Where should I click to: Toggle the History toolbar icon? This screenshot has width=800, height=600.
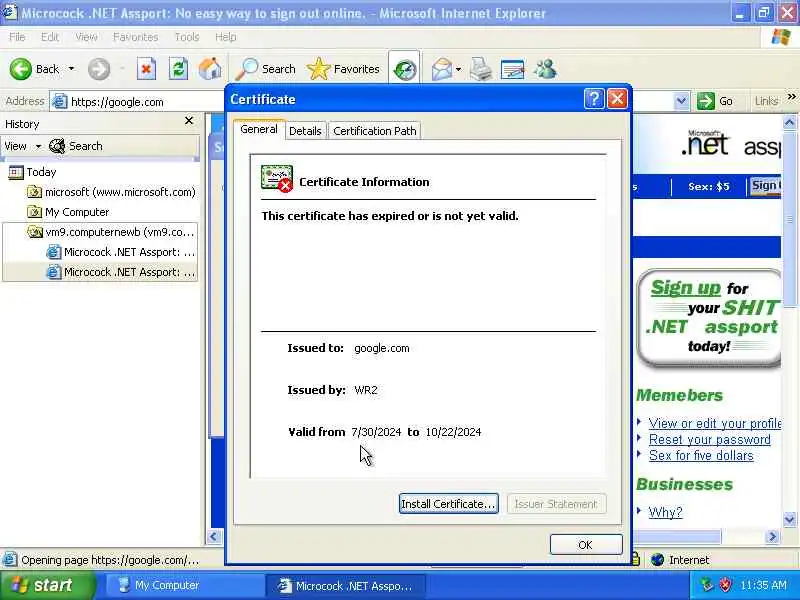pyautogui.click(x=405, y=69)
